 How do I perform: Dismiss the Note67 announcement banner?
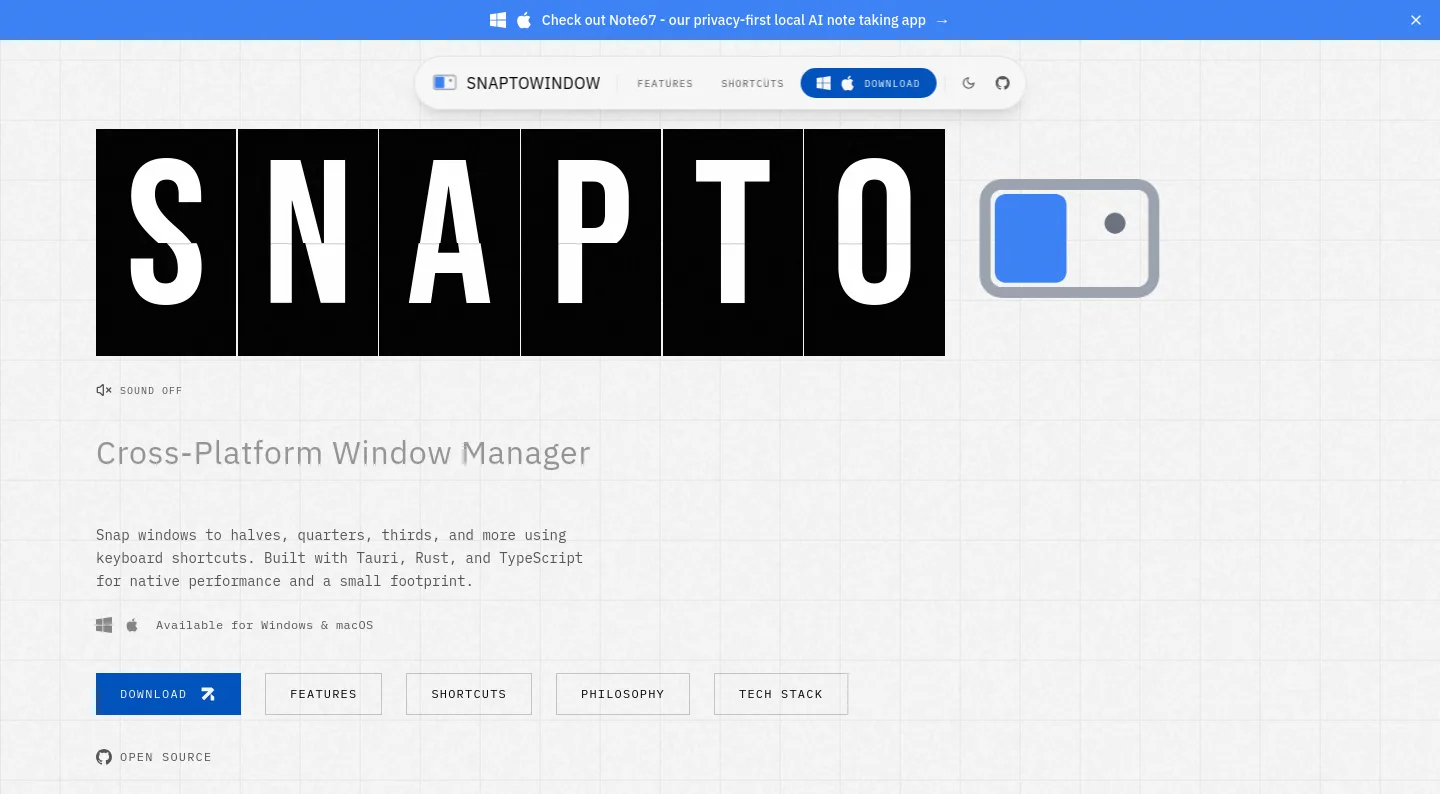coord(1416,20)
